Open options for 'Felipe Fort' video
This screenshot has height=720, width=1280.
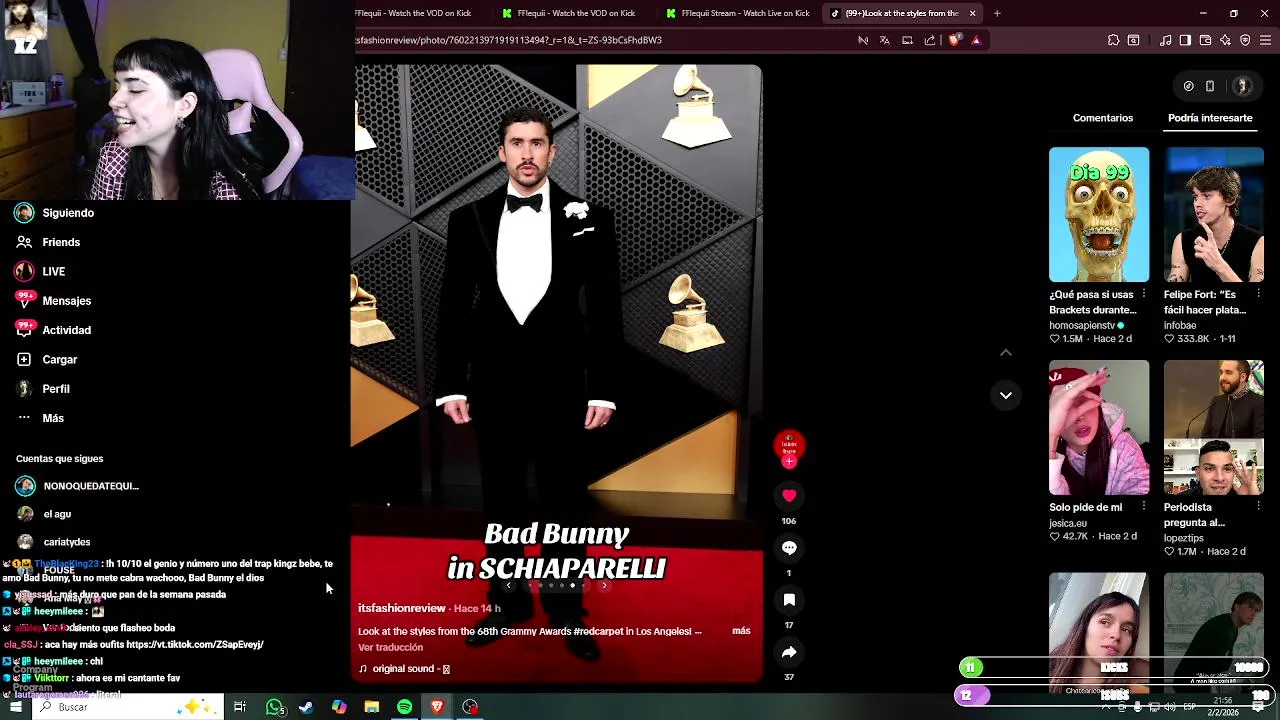(1258, 294)
